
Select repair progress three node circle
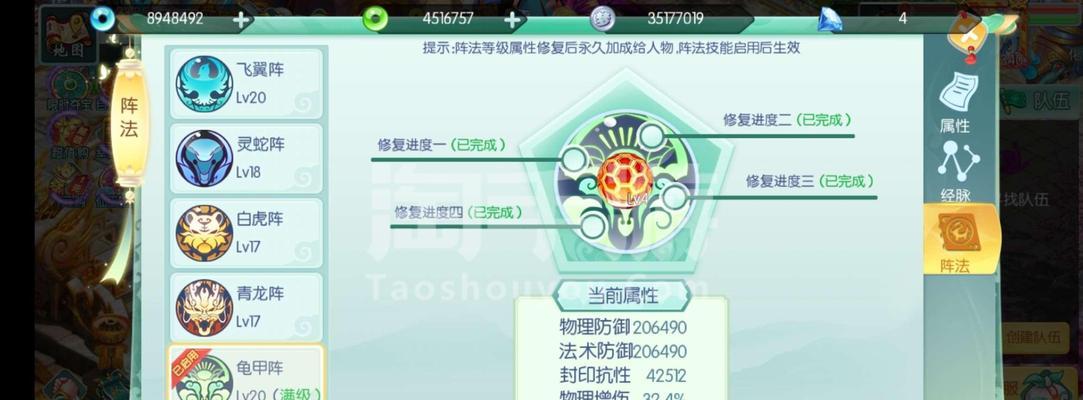(x=675, y=198)
